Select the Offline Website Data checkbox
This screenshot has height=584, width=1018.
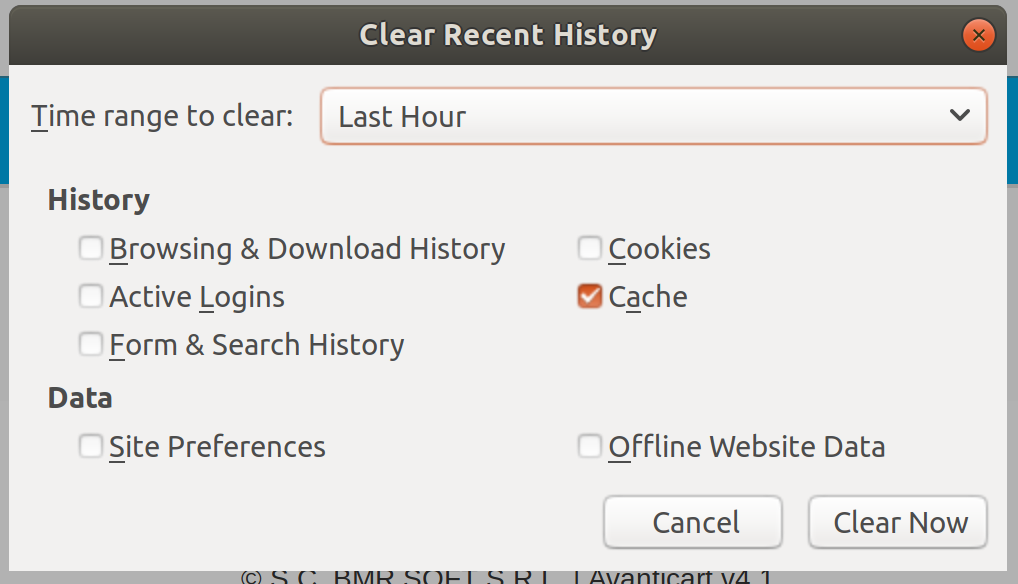[590, 446]
